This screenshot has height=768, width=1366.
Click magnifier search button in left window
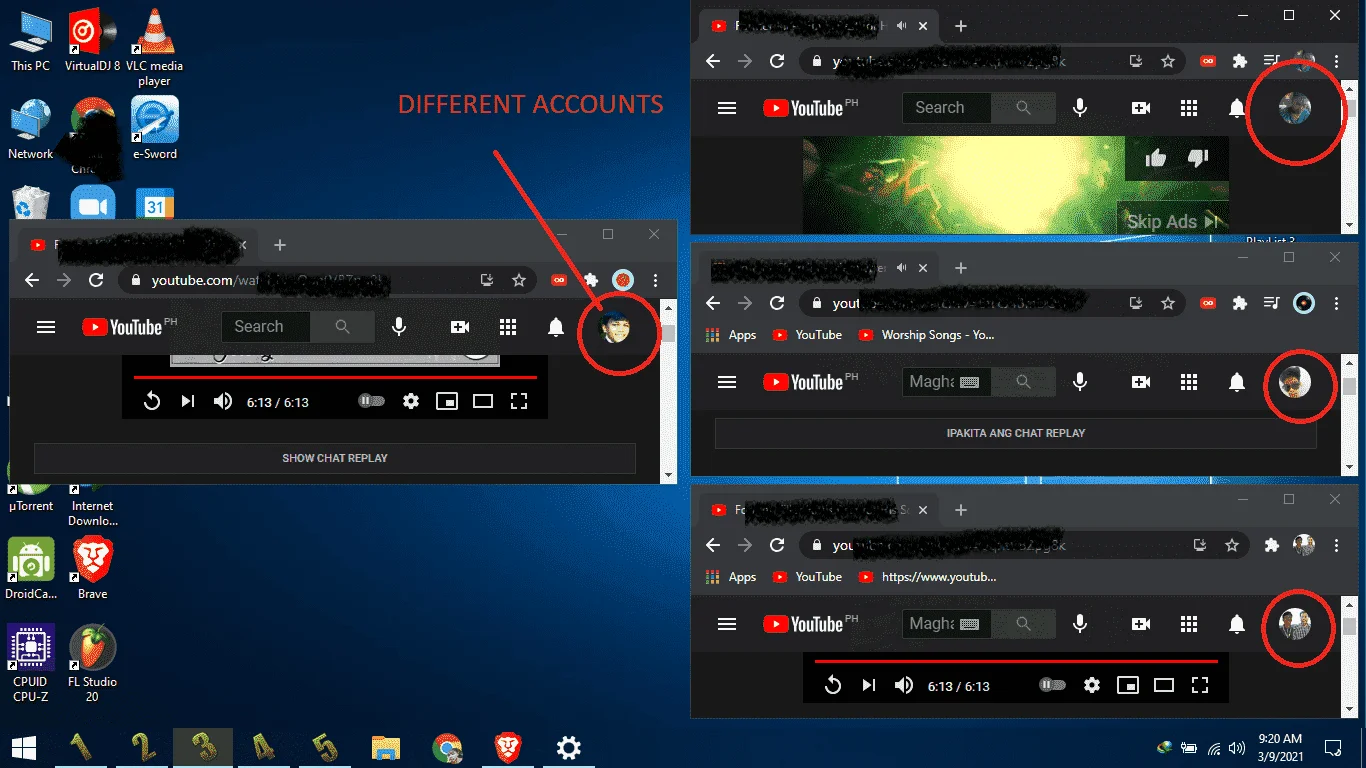tap(343, 327)
